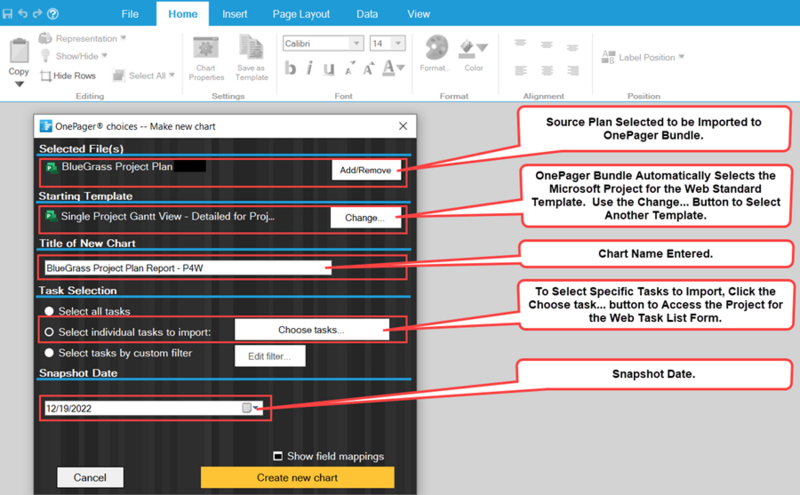The height and width of the screenshot is (495, 800).
Task: Switch to the Data ribbon tab
Action: (367, 14)
